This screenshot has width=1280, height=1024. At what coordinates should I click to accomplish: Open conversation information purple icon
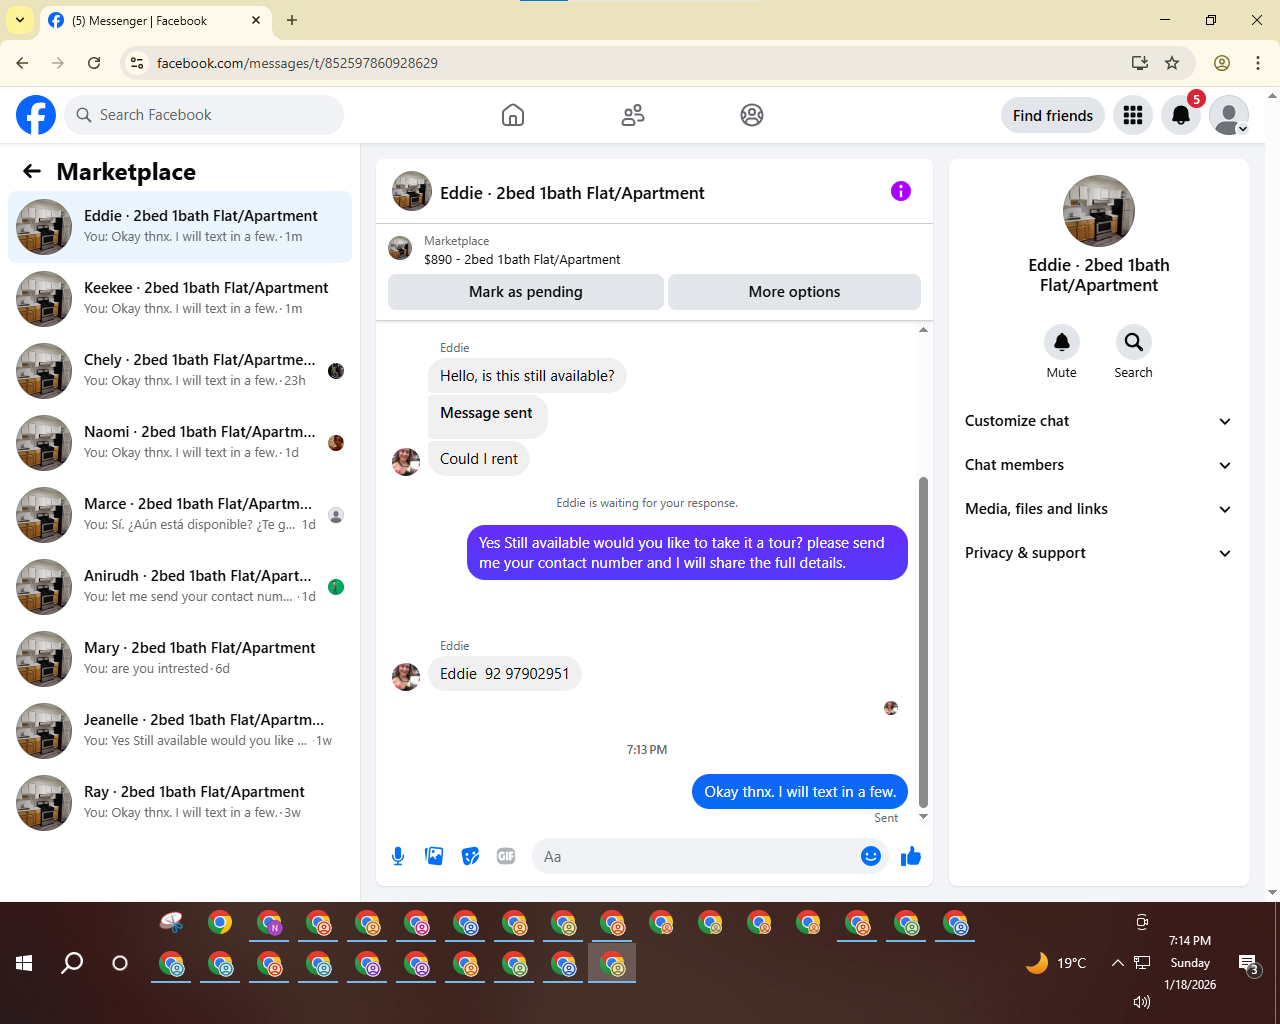click(x=901, y=191)
